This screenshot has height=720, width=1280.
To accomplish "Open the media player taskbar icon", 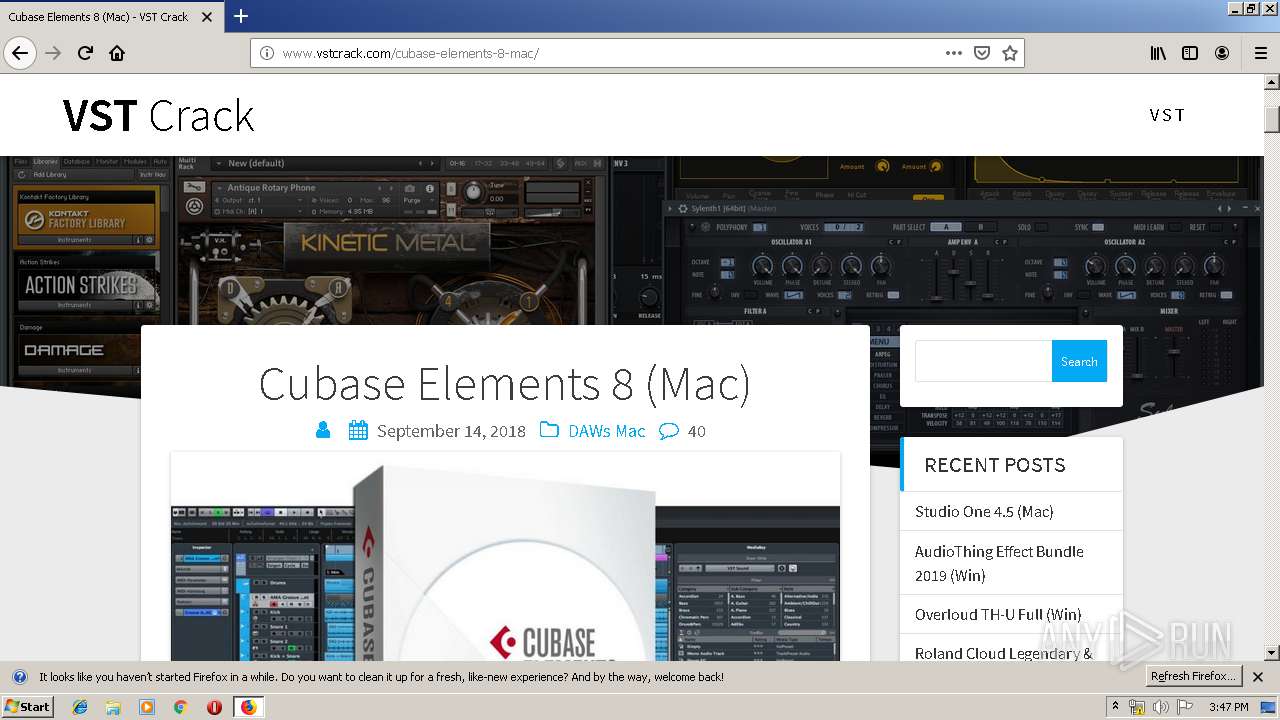I will point(147,706).
